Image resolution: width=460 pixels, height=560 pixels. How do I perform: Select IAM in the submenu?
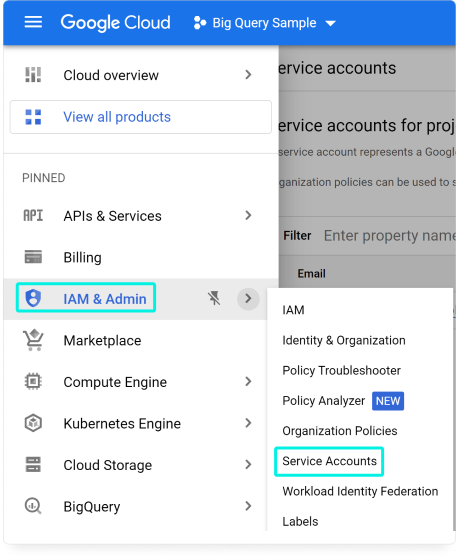(x=293, y=310)
